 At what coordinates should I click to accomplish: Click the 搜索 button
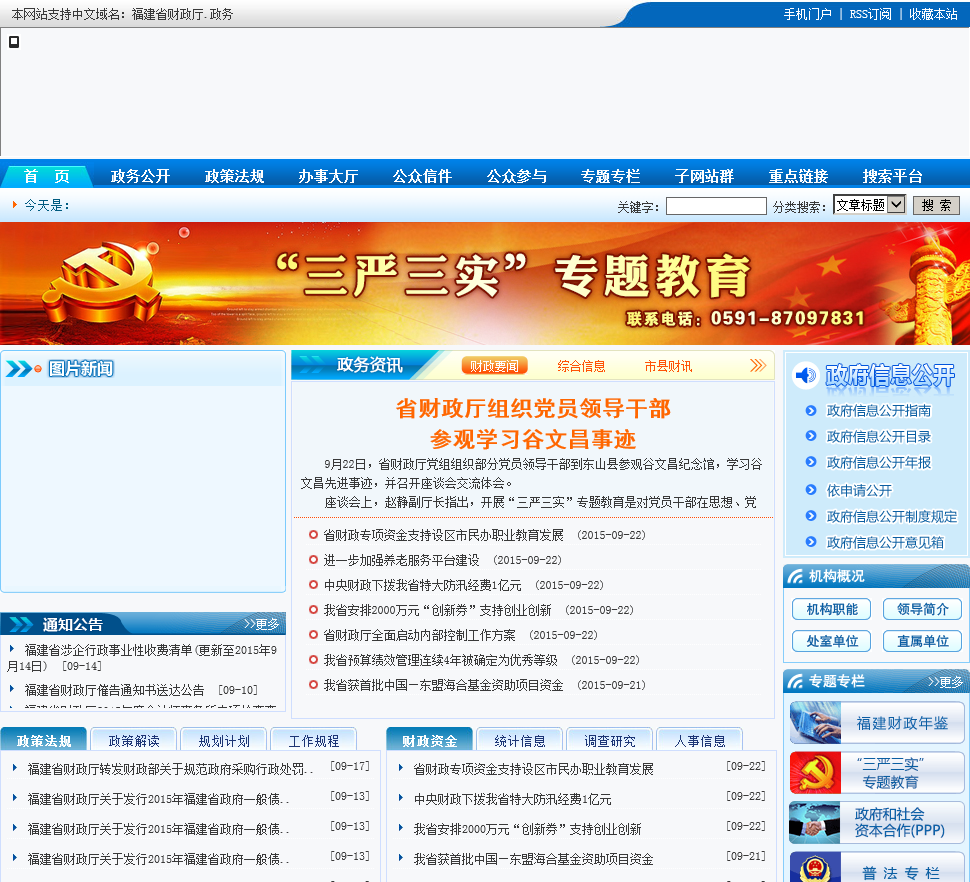(x=936, y=205)
